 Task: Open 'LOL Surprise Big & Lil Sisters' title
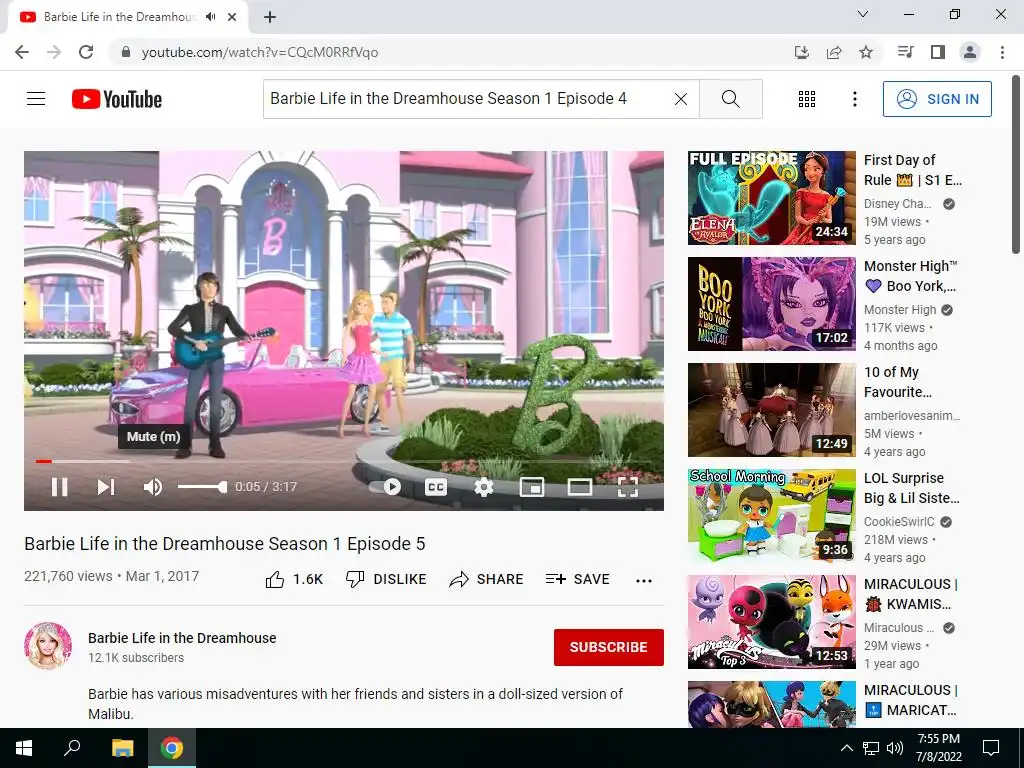point(912,488)
